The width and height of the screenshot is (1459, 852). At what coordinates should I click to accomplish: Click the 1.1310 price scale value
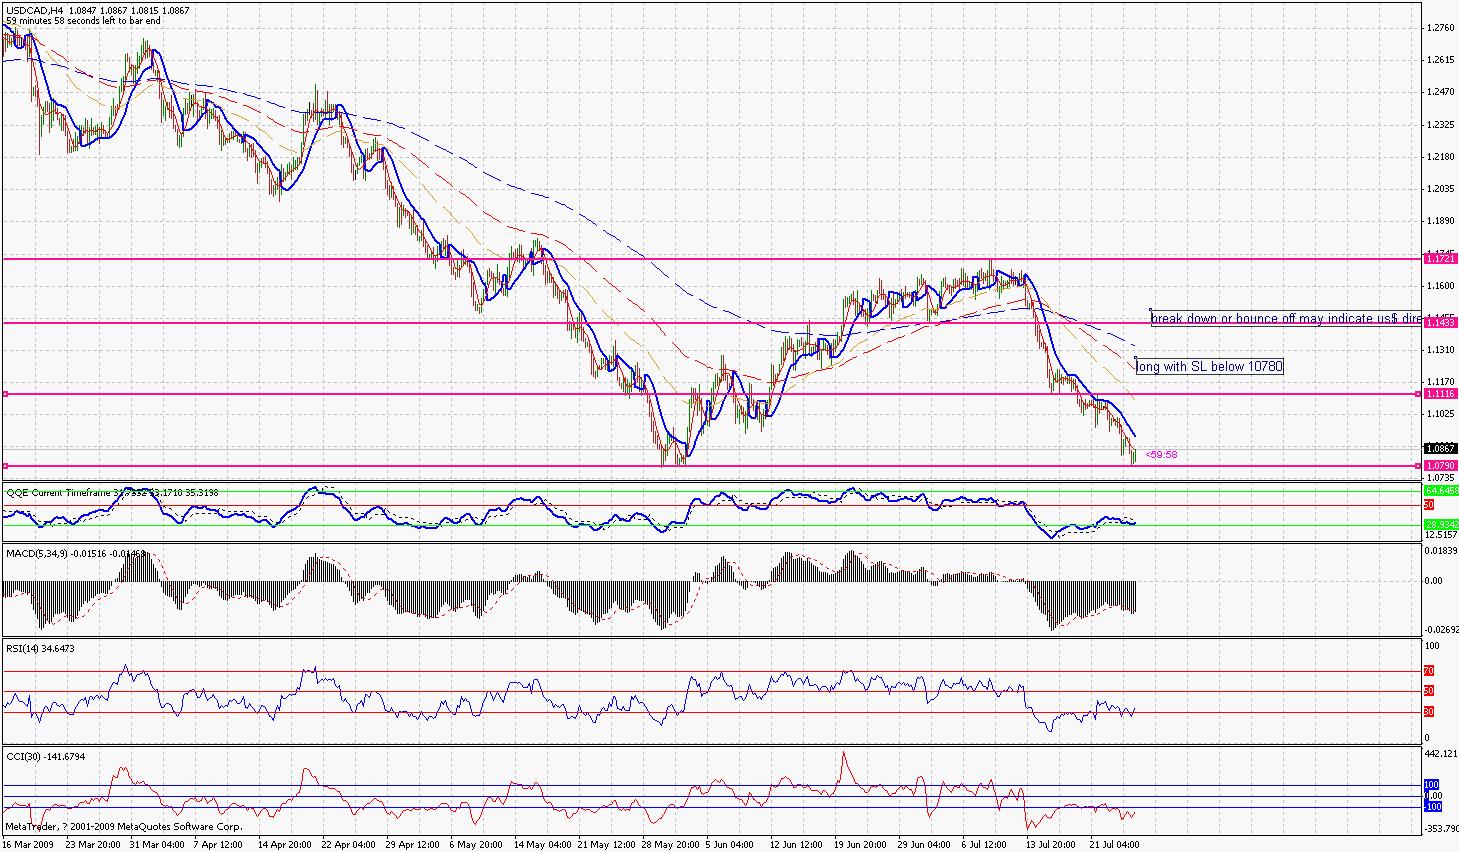click(1441, 350)
